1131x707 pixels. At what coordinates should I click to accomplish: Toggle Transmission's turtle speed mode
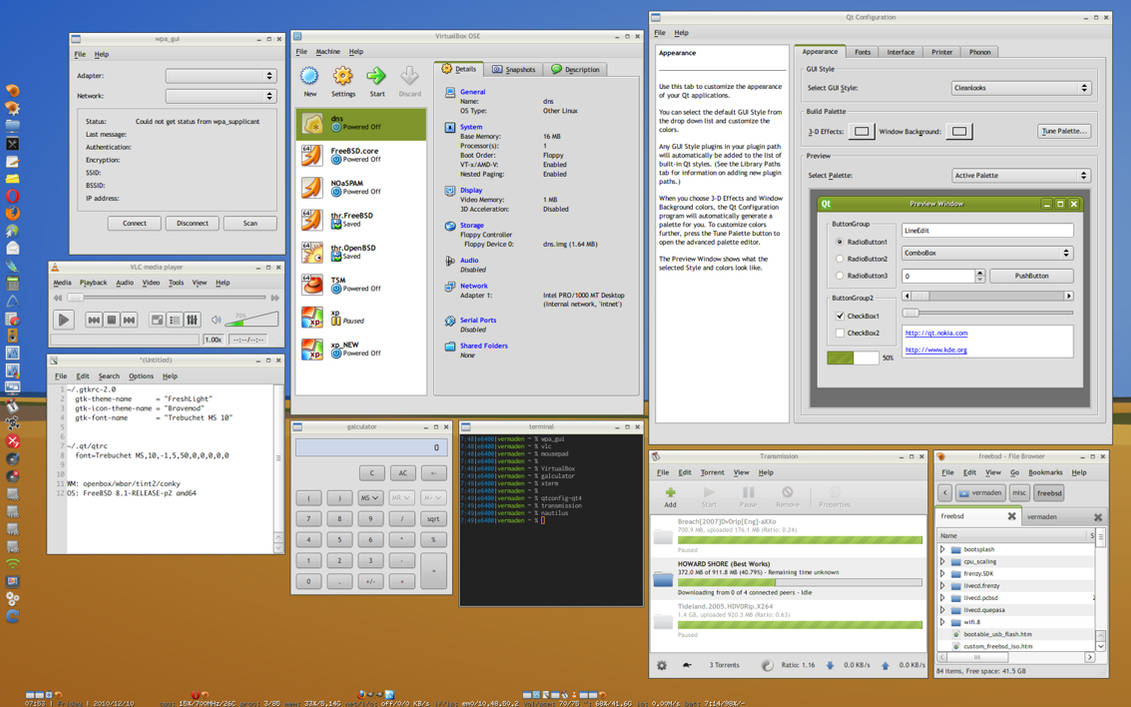point(686,664)
